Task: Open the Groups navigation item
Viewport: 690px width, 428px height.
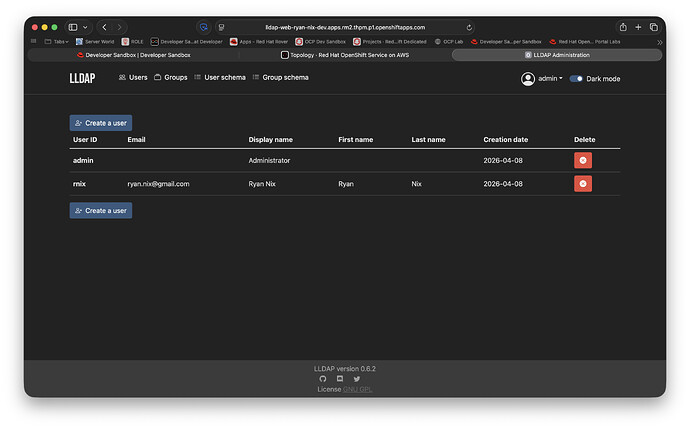Action: [x=170, y=77]
